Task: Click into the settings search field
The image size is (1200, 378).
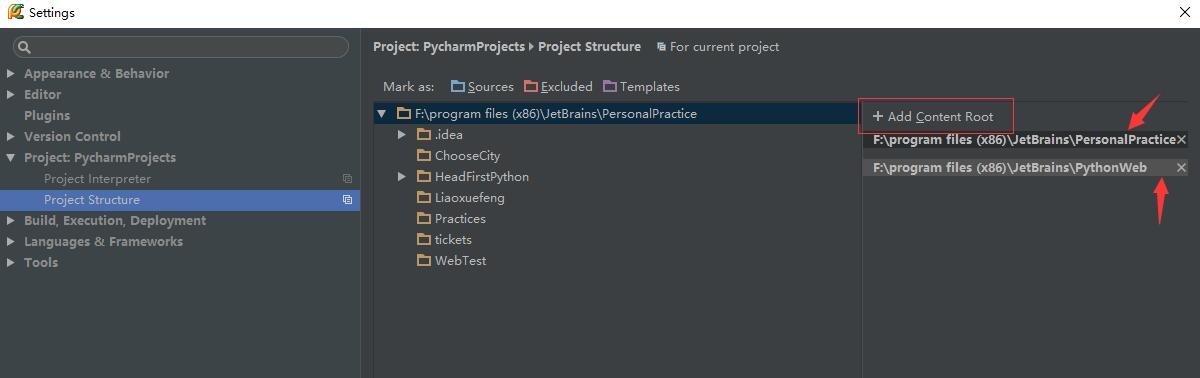Action: tap(180, 47)
